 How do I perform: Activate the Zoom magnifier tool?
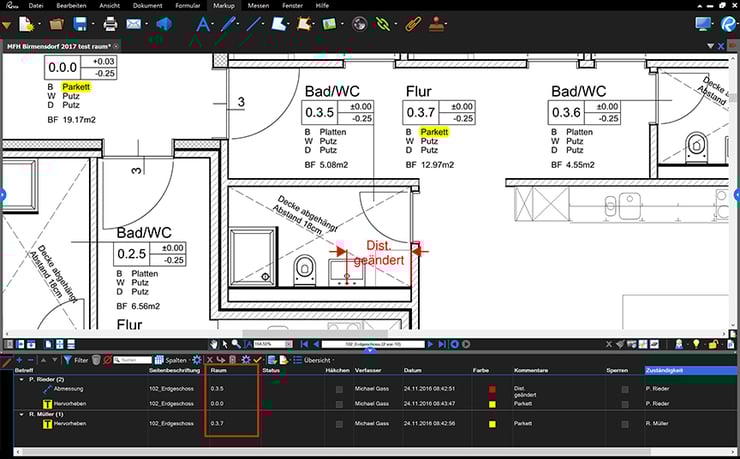tap(235, 344)
